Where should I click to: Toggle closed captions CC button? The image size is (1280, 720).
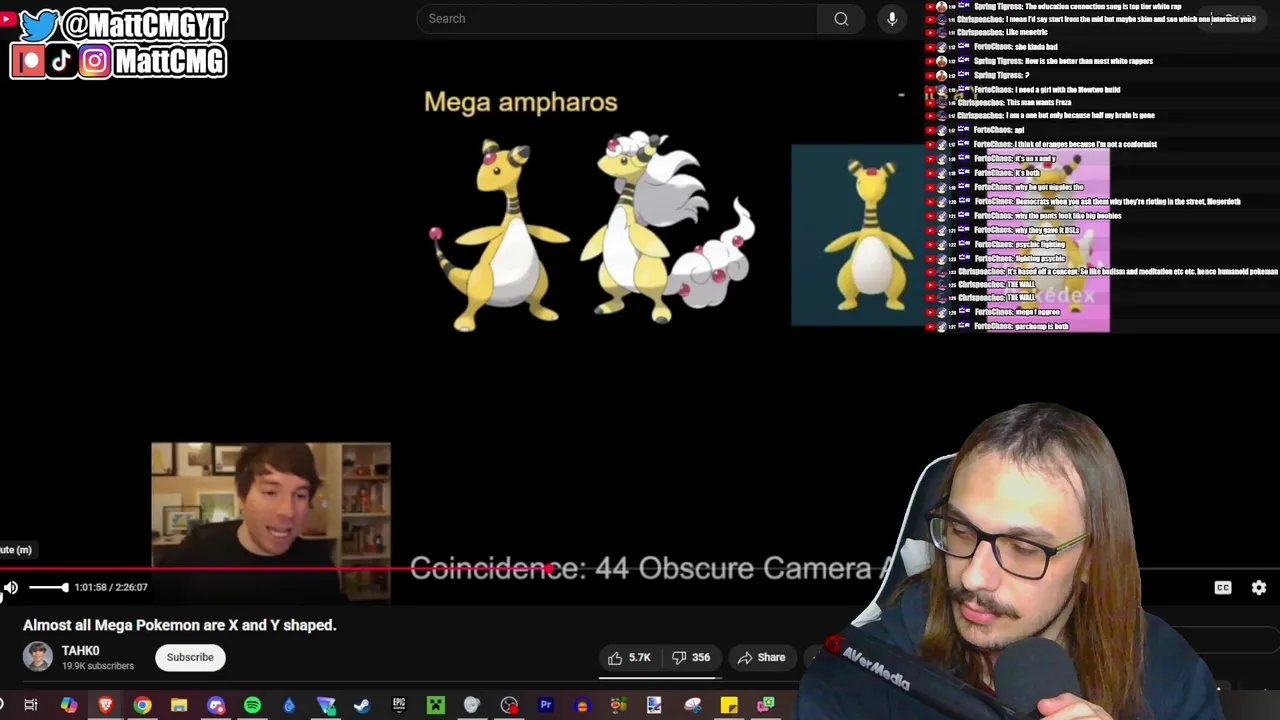tap(1223, 588)
